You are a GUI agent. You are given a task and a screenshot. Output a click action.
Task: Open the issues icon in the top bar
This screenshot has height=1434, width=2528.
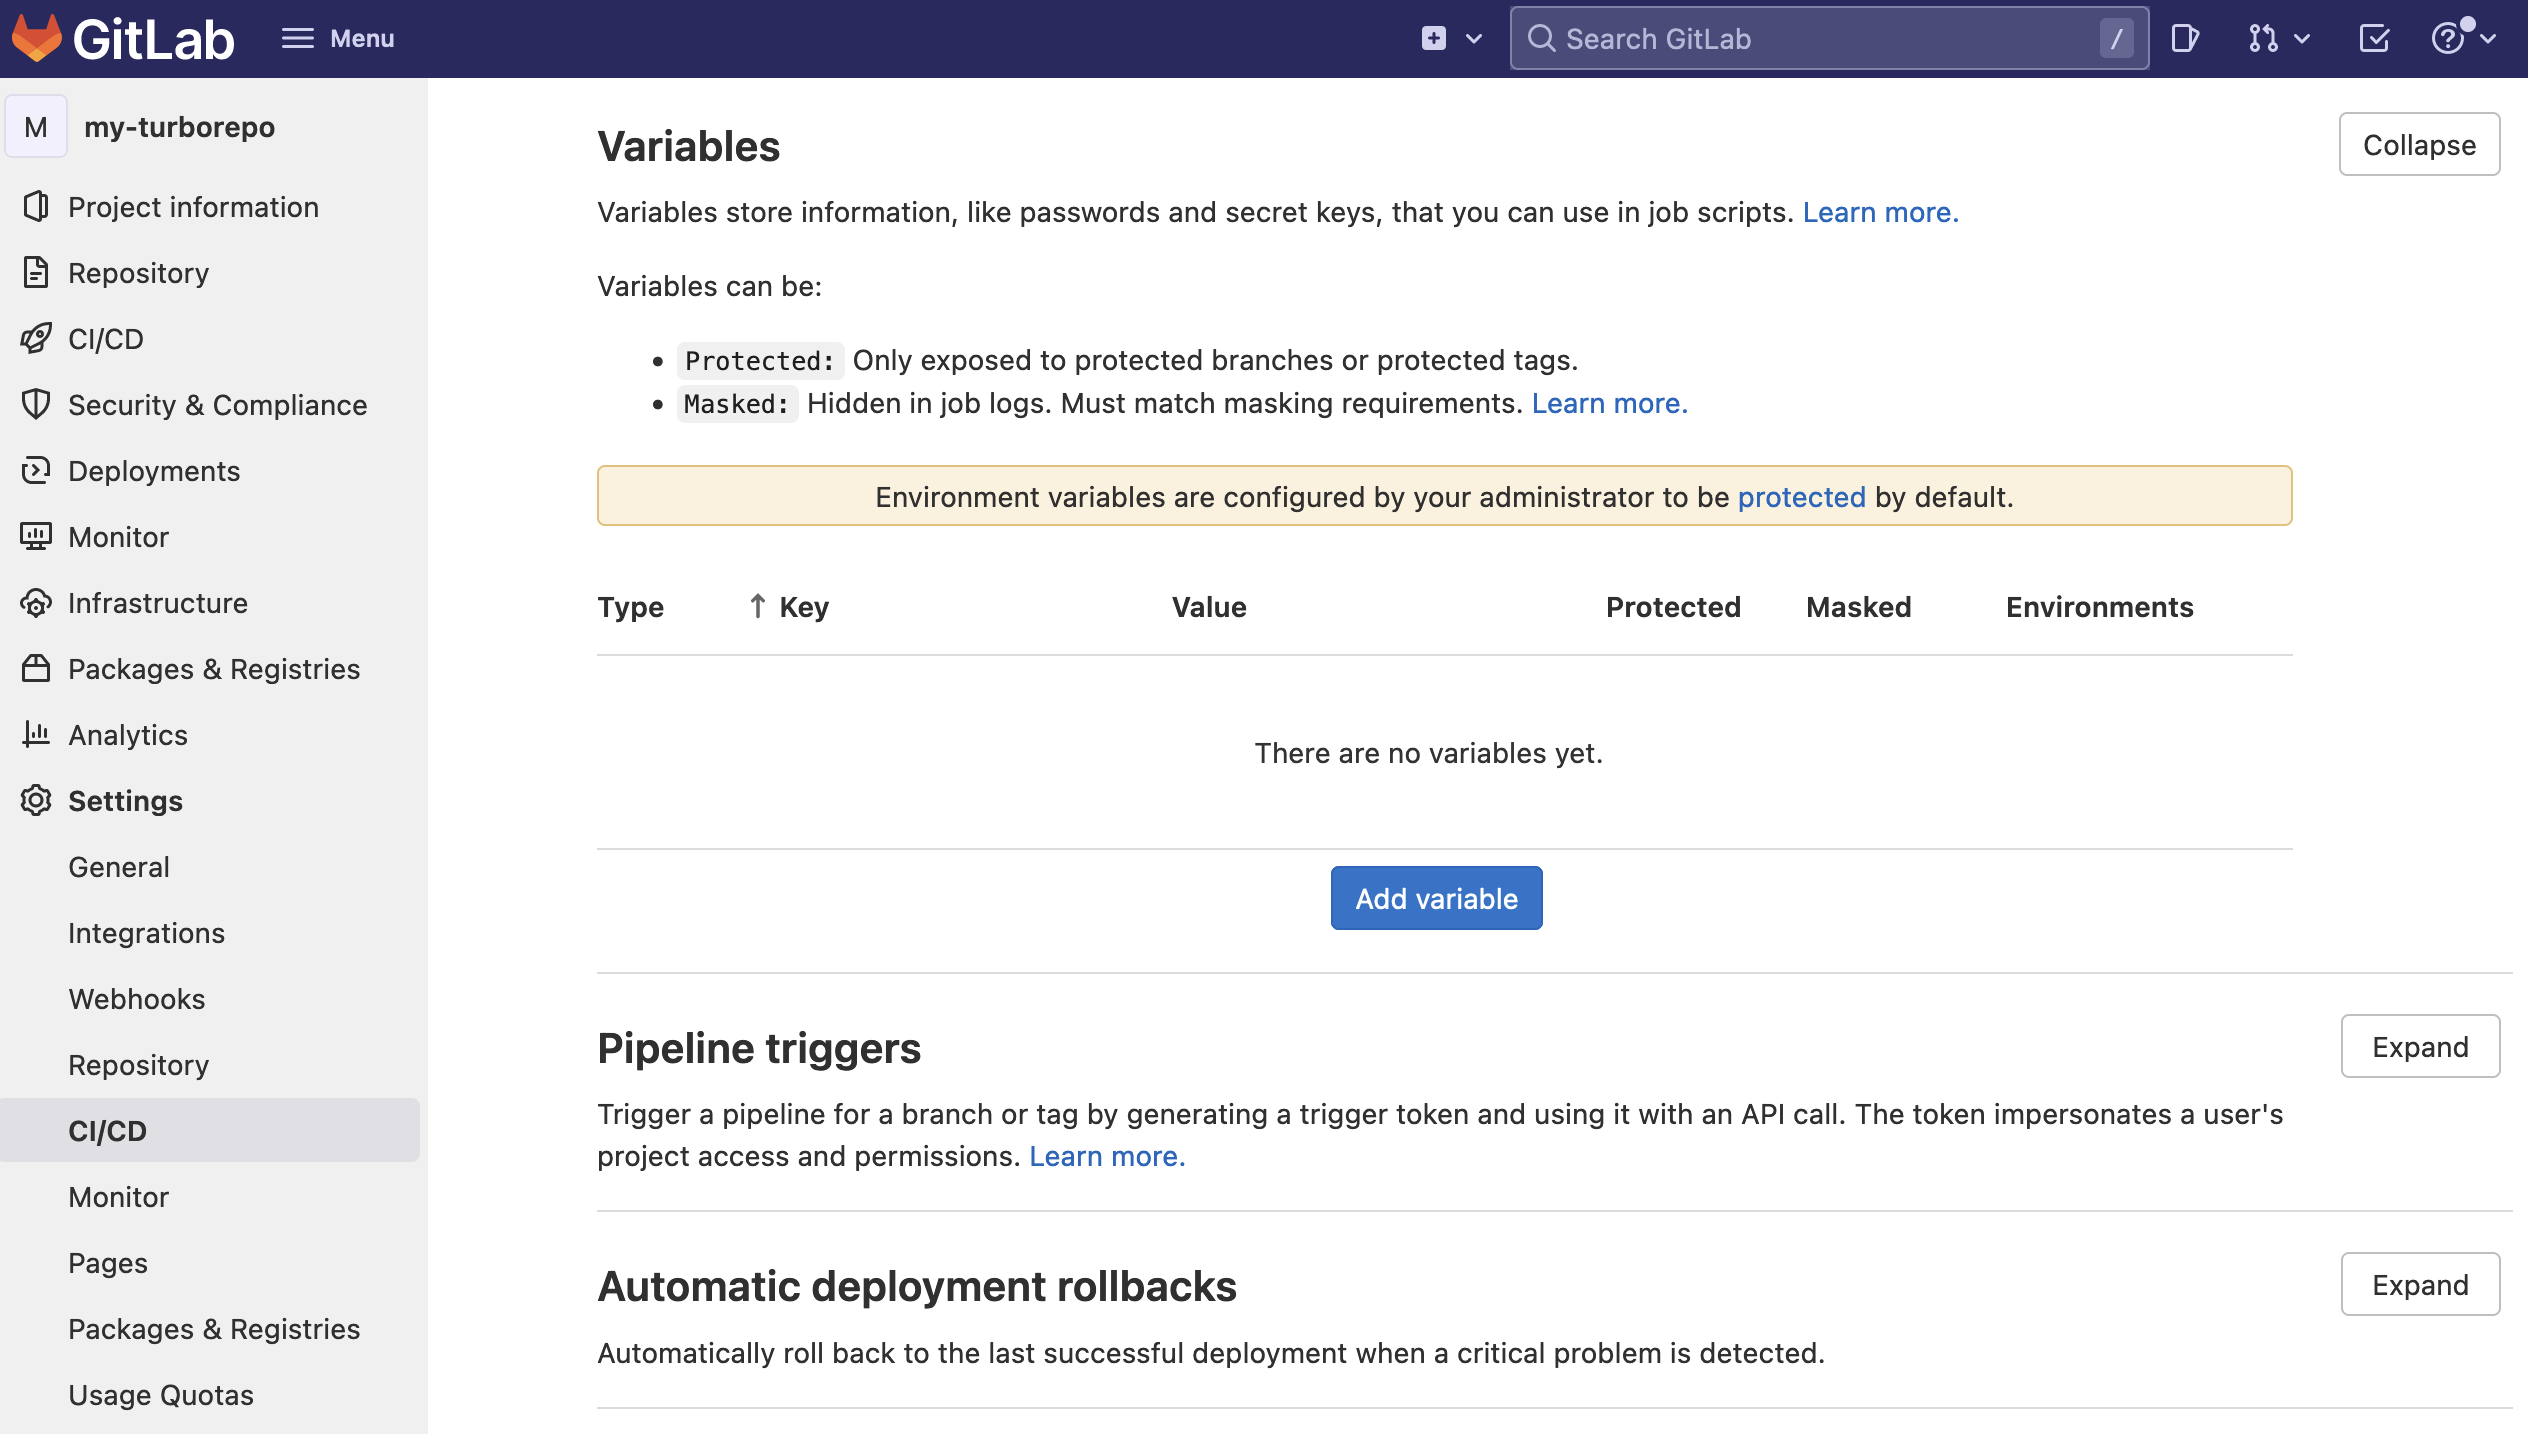[2186, 38]
